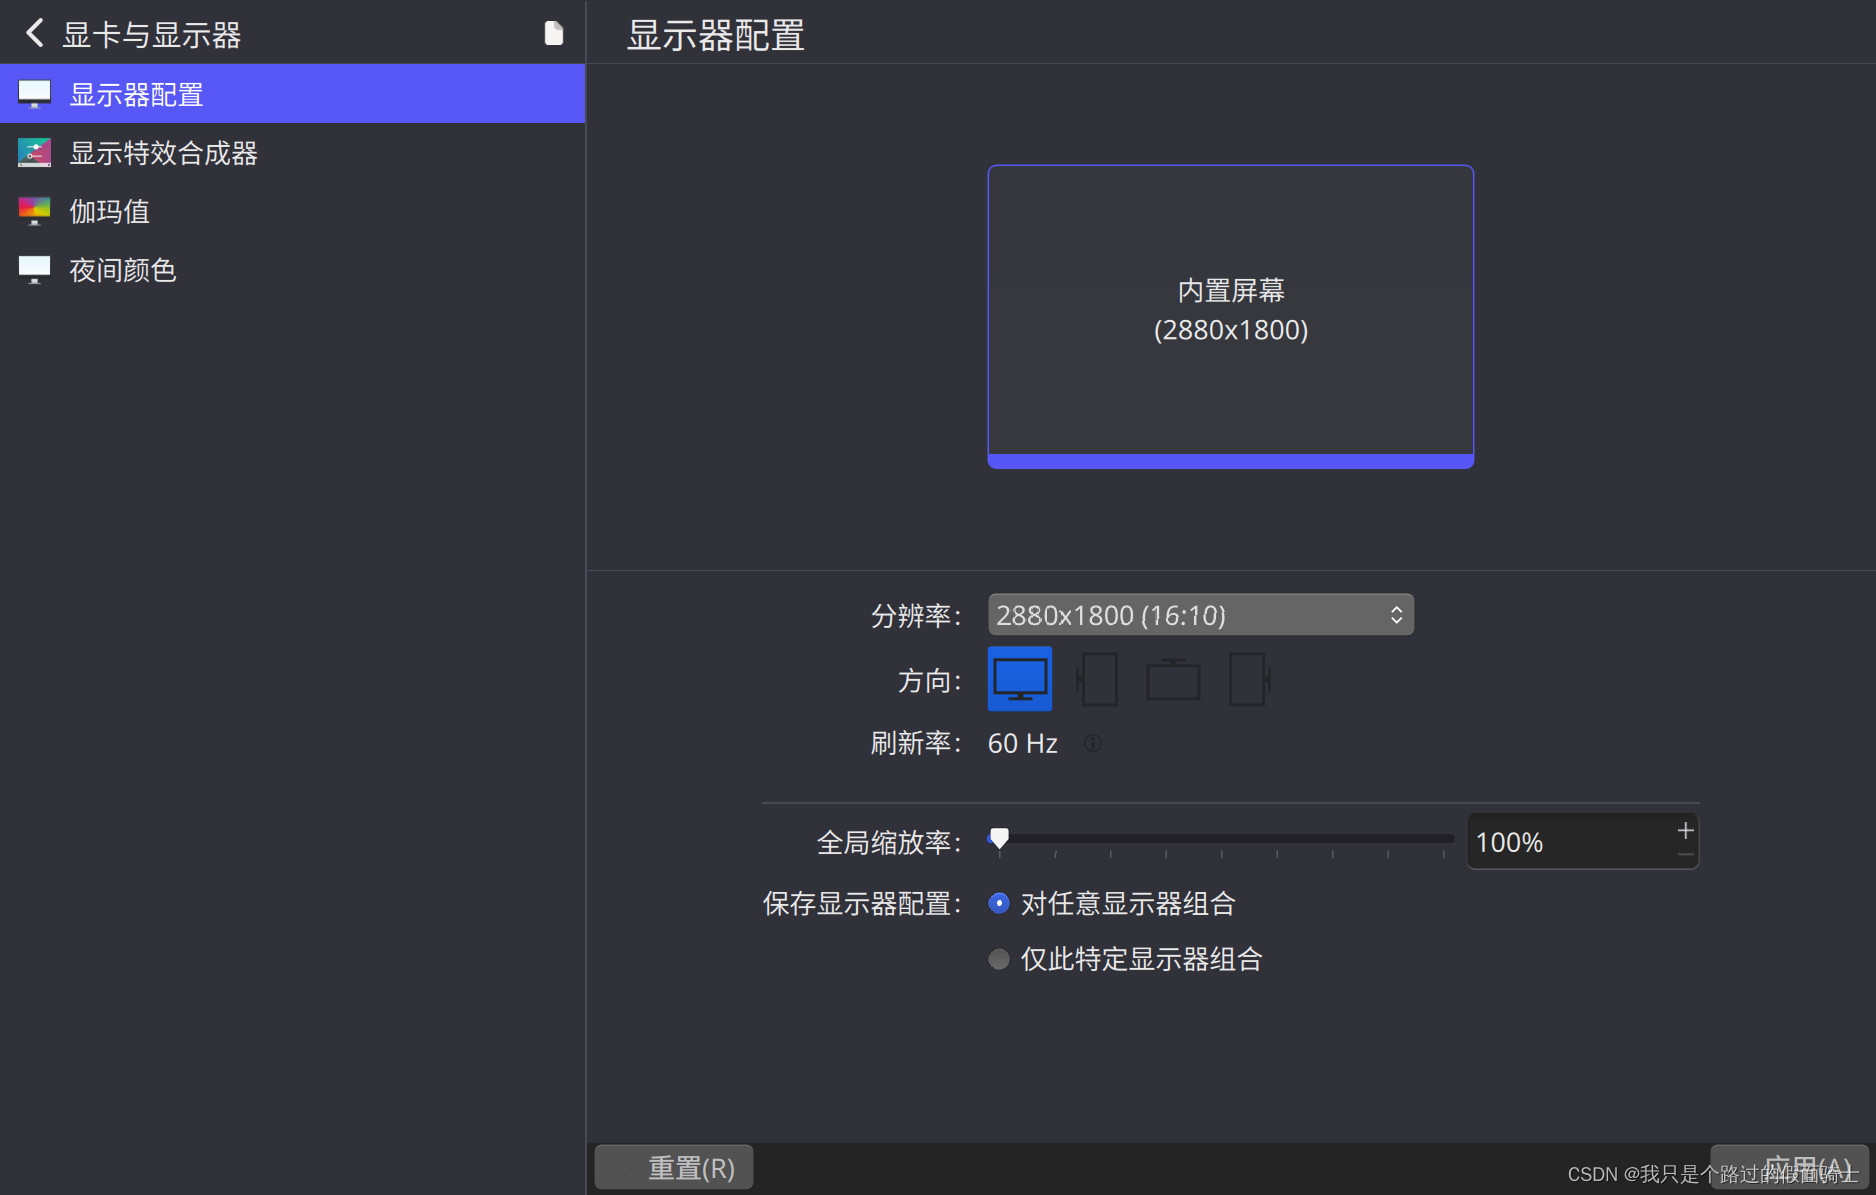This screenshot has height=1195, width=1876.
Task: Open 显示特效合成器 settings
Action: coord(292,153)
